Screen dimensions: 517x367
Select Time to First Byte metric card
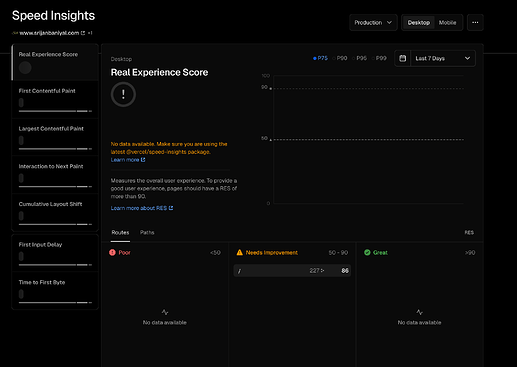pos(55,291)
